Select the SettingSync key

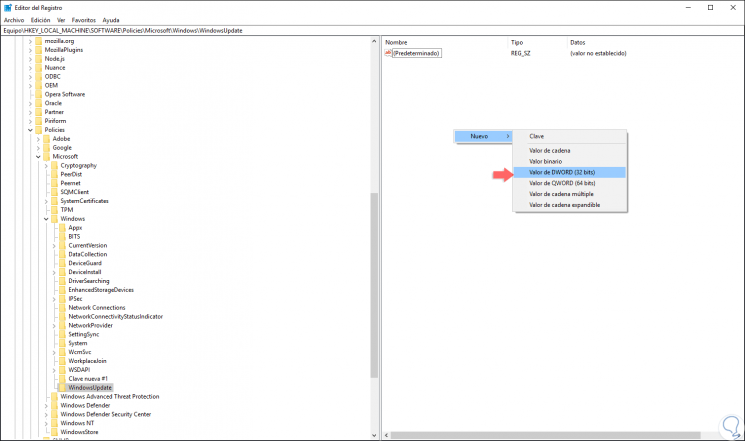coord(84,334)
